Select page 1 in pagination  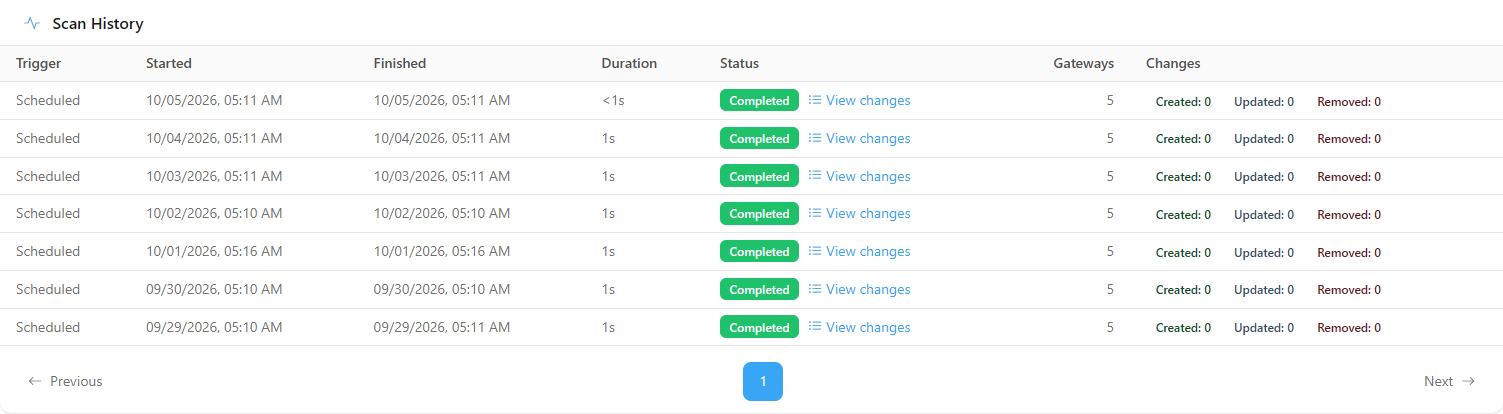(x=763, y=381)
